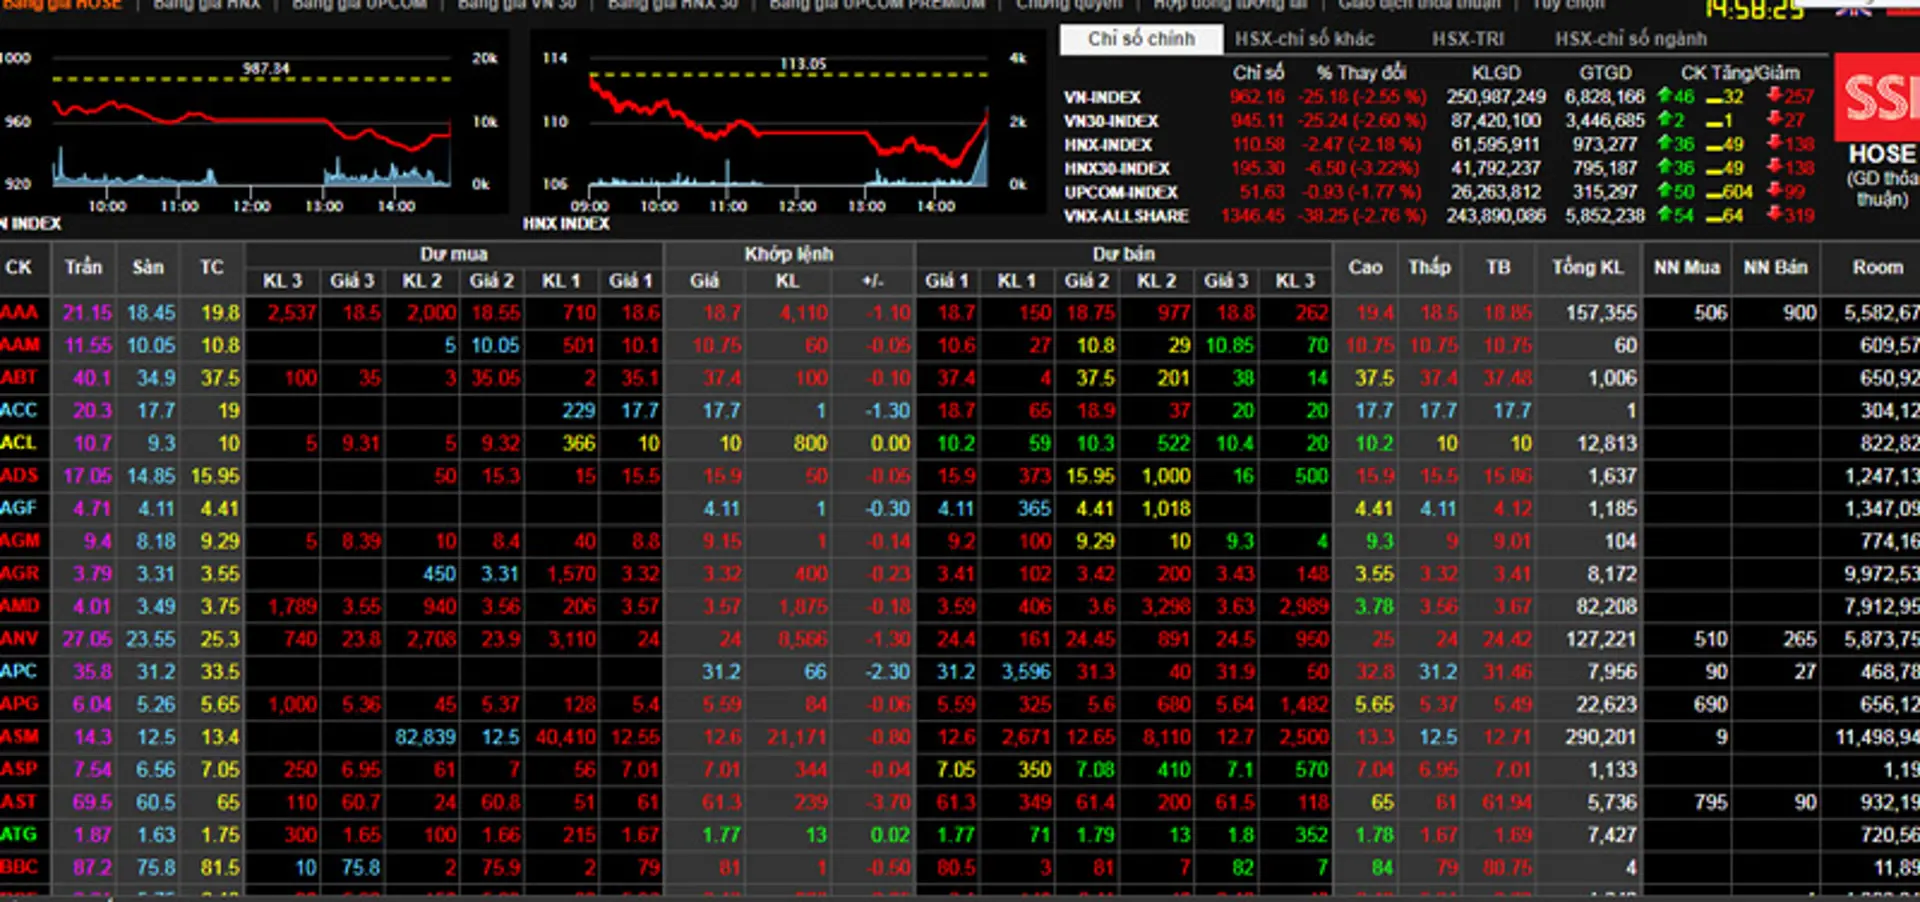Click the GTGD index column header

coord(1605,73)
